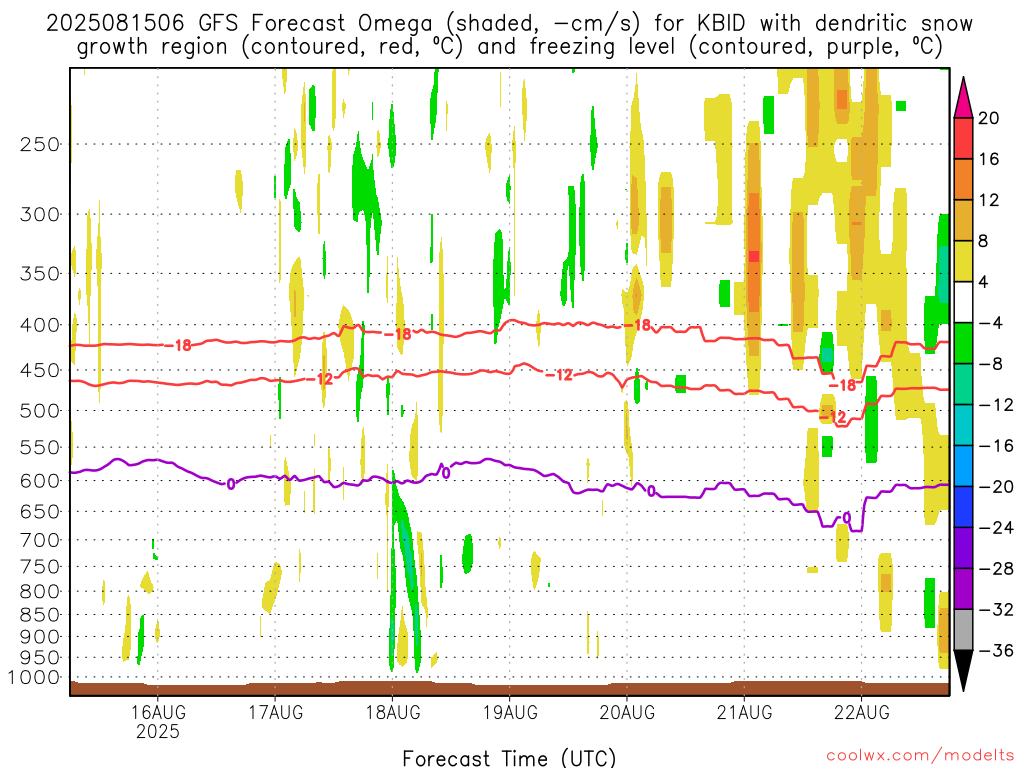Click the red 16–20 color scale swatch
The image size is (1024, 768).
963,138
